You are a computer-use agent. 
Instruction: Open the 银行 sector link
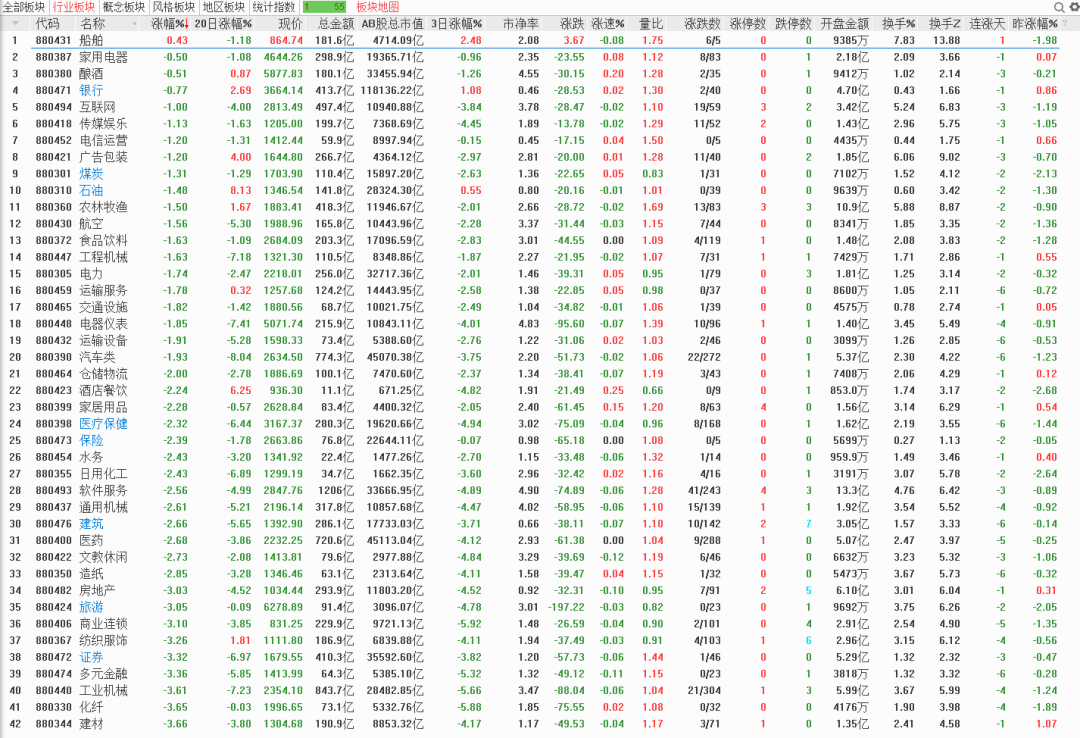coord(91,90)
